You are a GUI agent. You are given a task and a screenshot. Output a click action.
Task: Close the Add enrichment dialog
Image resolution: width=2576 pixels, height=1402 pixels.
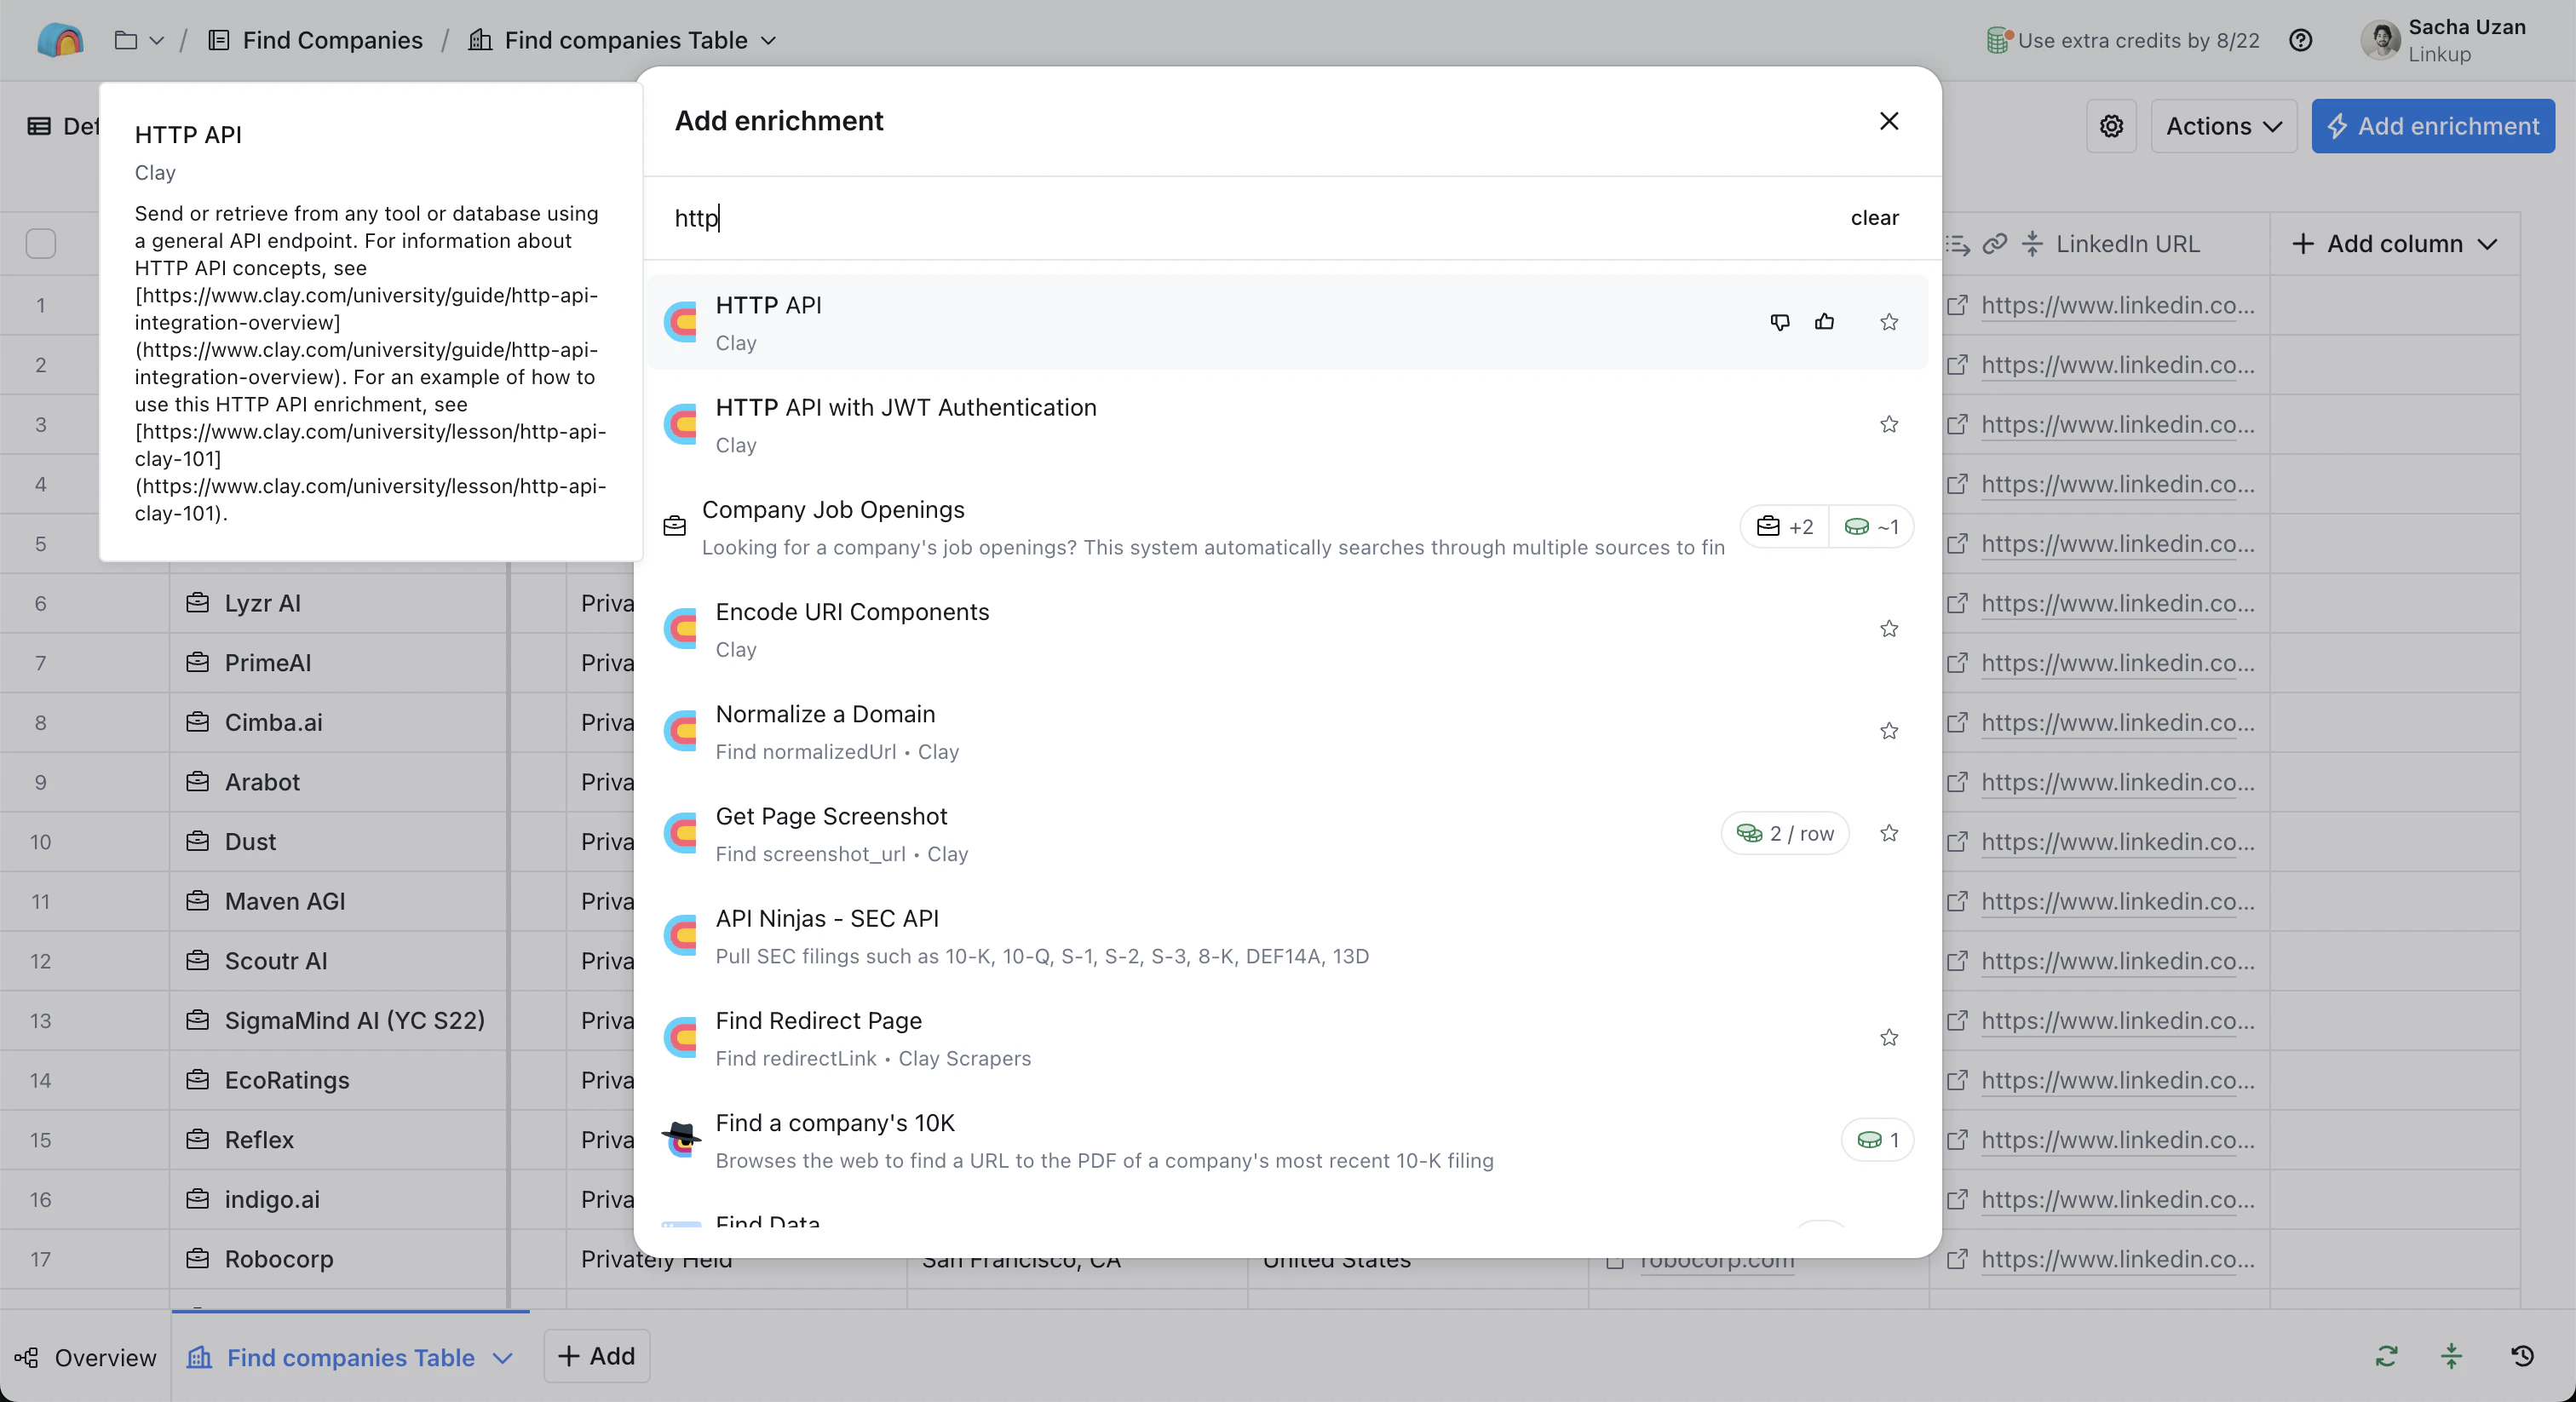pos(1888,121)
